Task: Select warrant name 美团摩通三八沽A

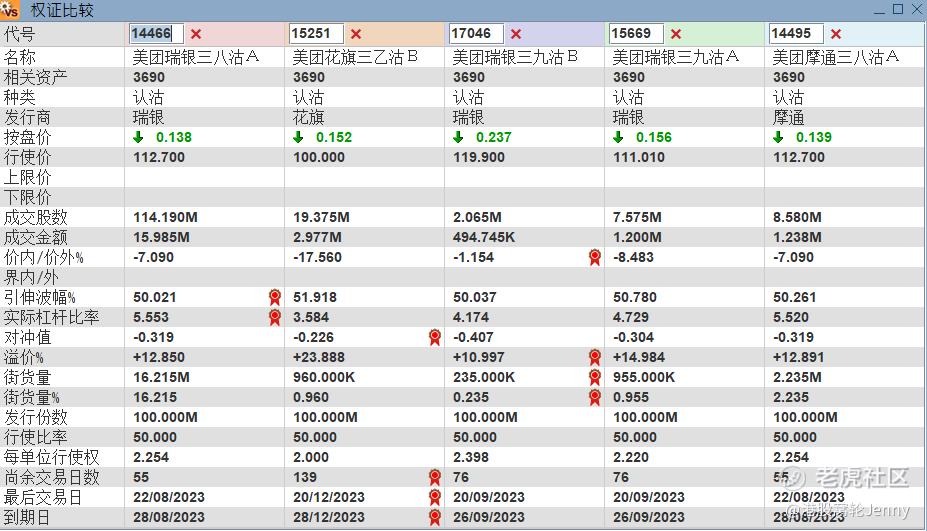Action: pyautogui.click(x=835, y=57)
